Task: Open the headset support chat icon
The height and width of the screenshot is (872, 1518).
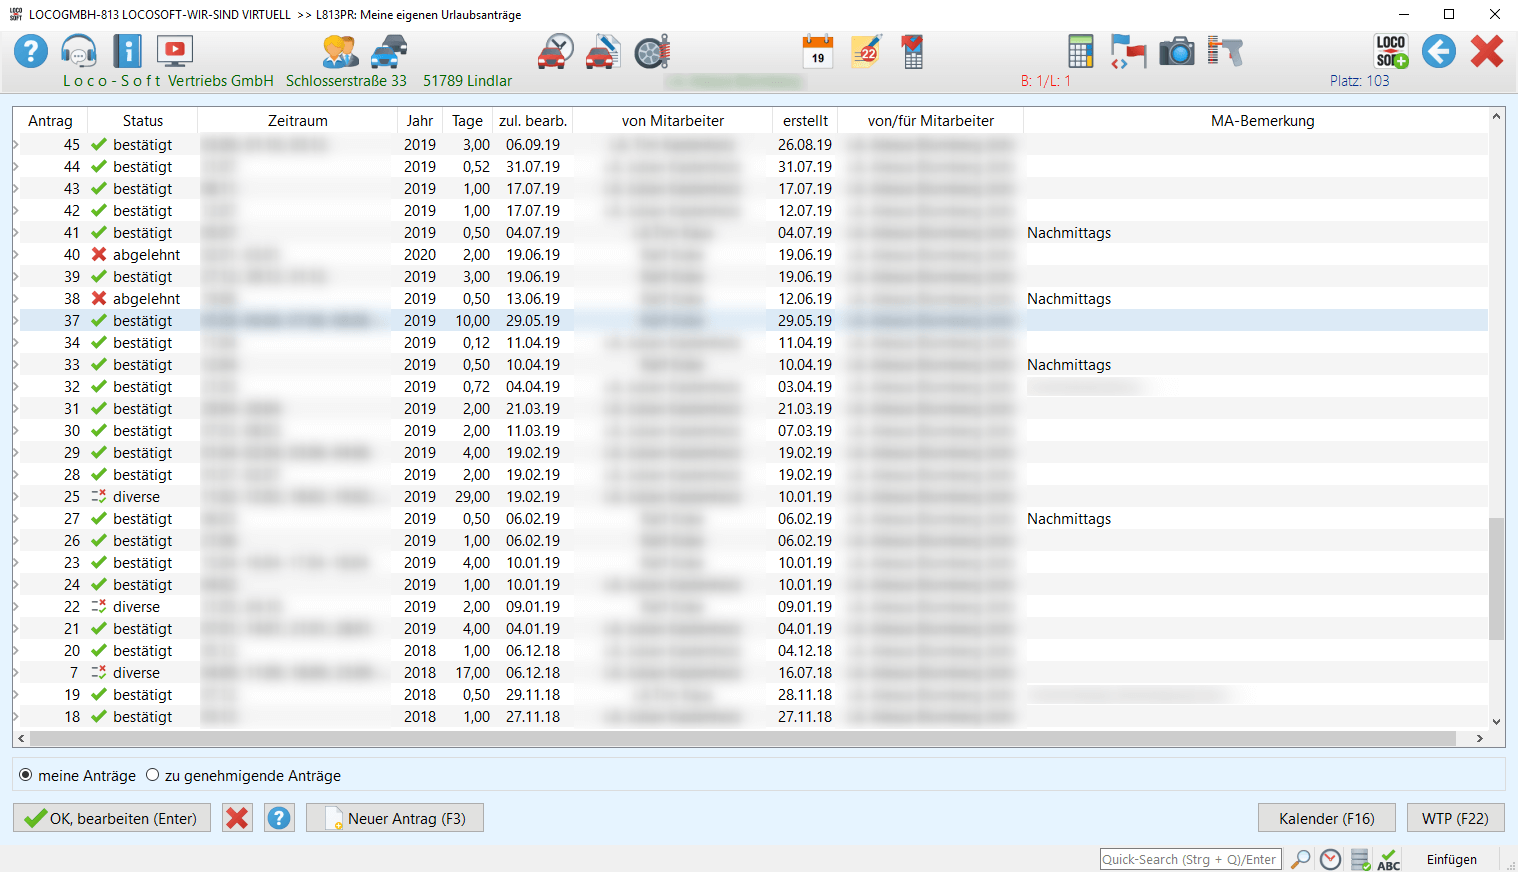Action: pyautogui.click(x=78, y=51)
